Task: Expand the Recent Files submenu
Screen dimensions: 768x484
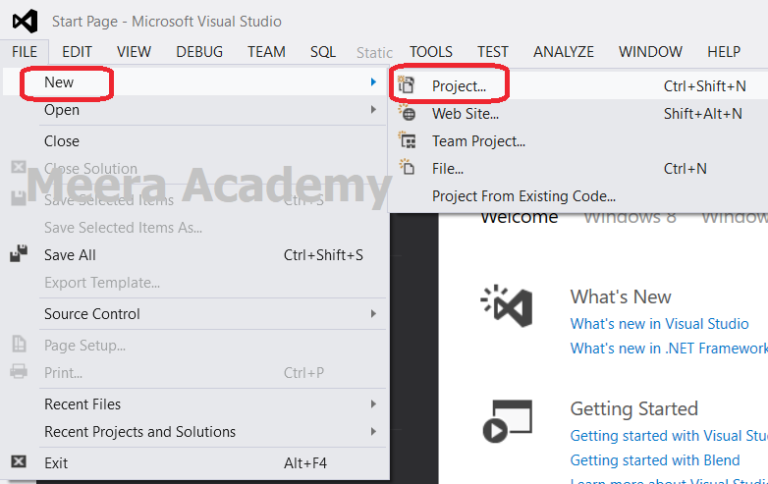Action: click(x=373, y=404)
